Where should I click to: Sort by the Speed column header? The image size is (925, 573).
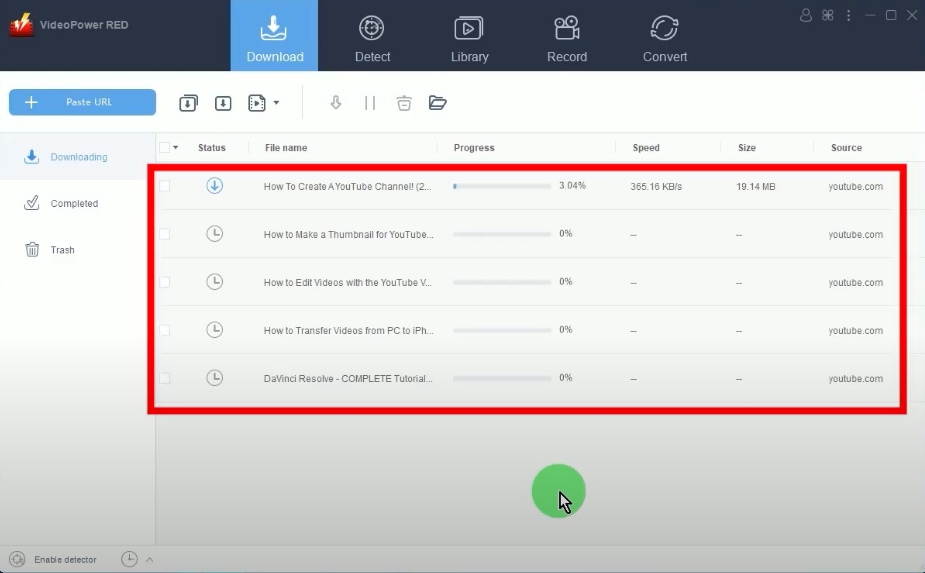[x=646, y=148]
